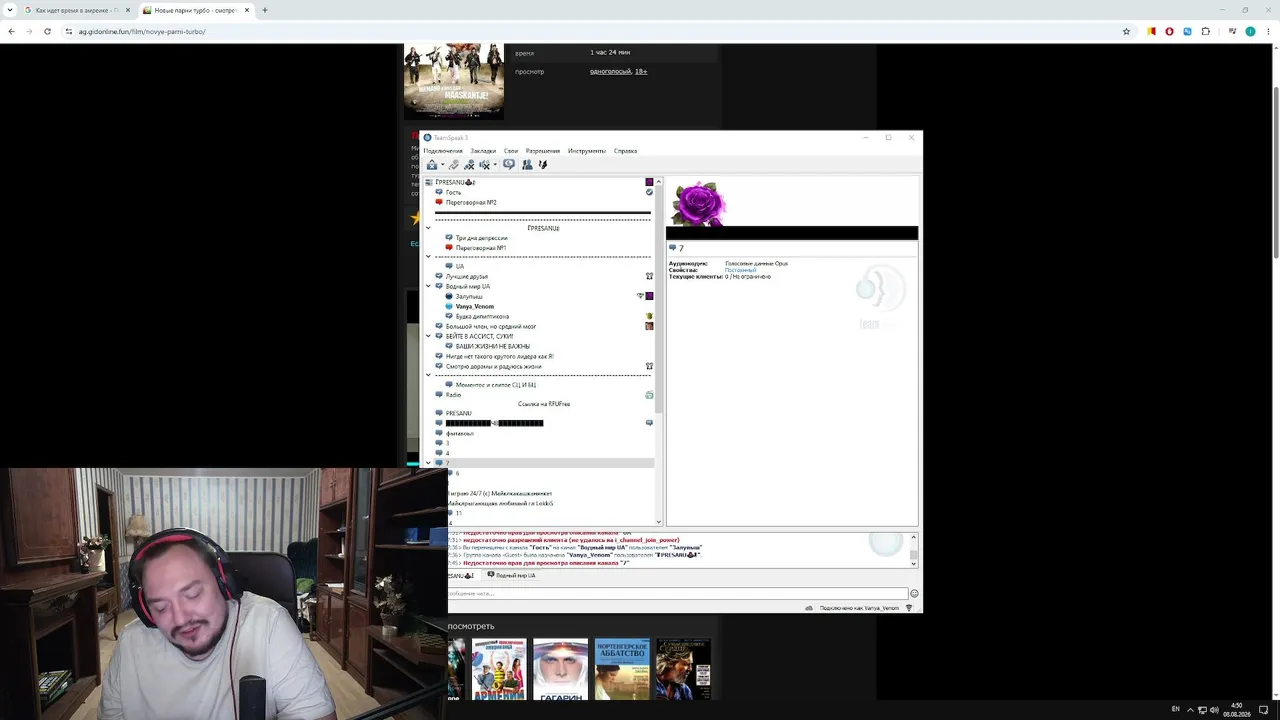Open the Свои menu in TeamSpeak

pyautogui.click(x=511, y=151)
